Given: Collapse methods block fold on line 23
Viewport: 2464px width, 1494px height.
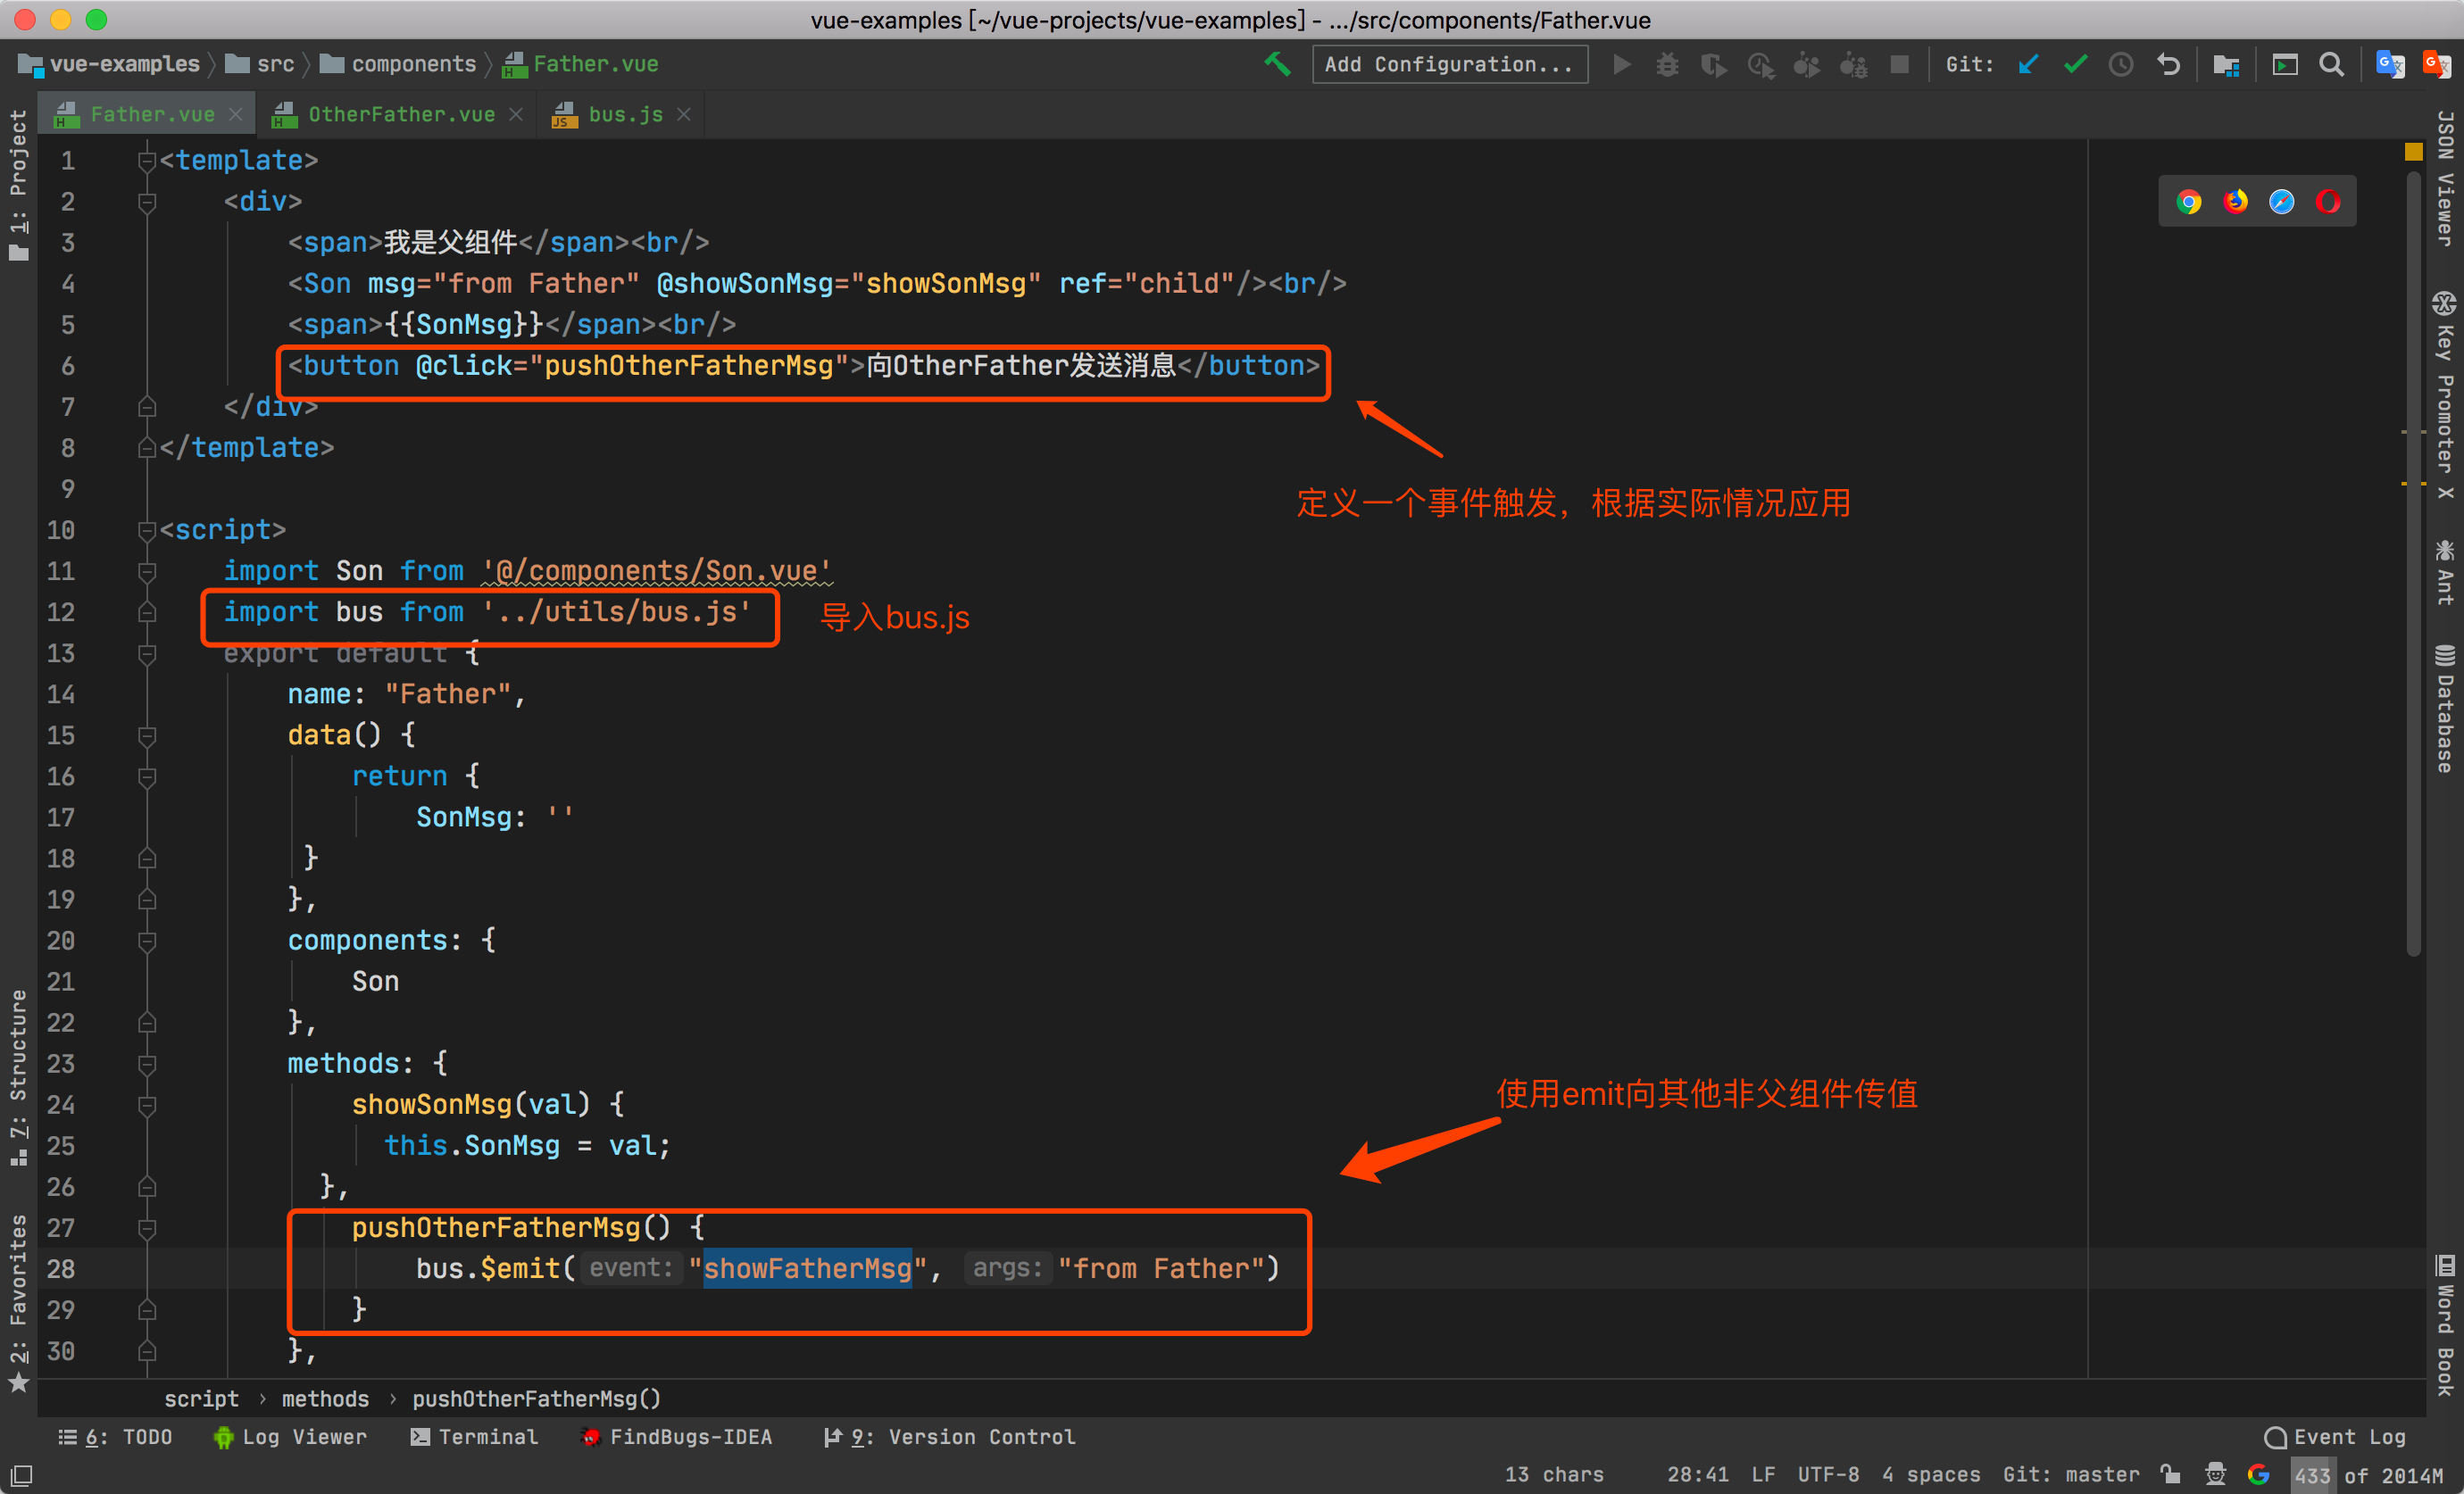Looking at the screenshot, I should coord(147,1064).
